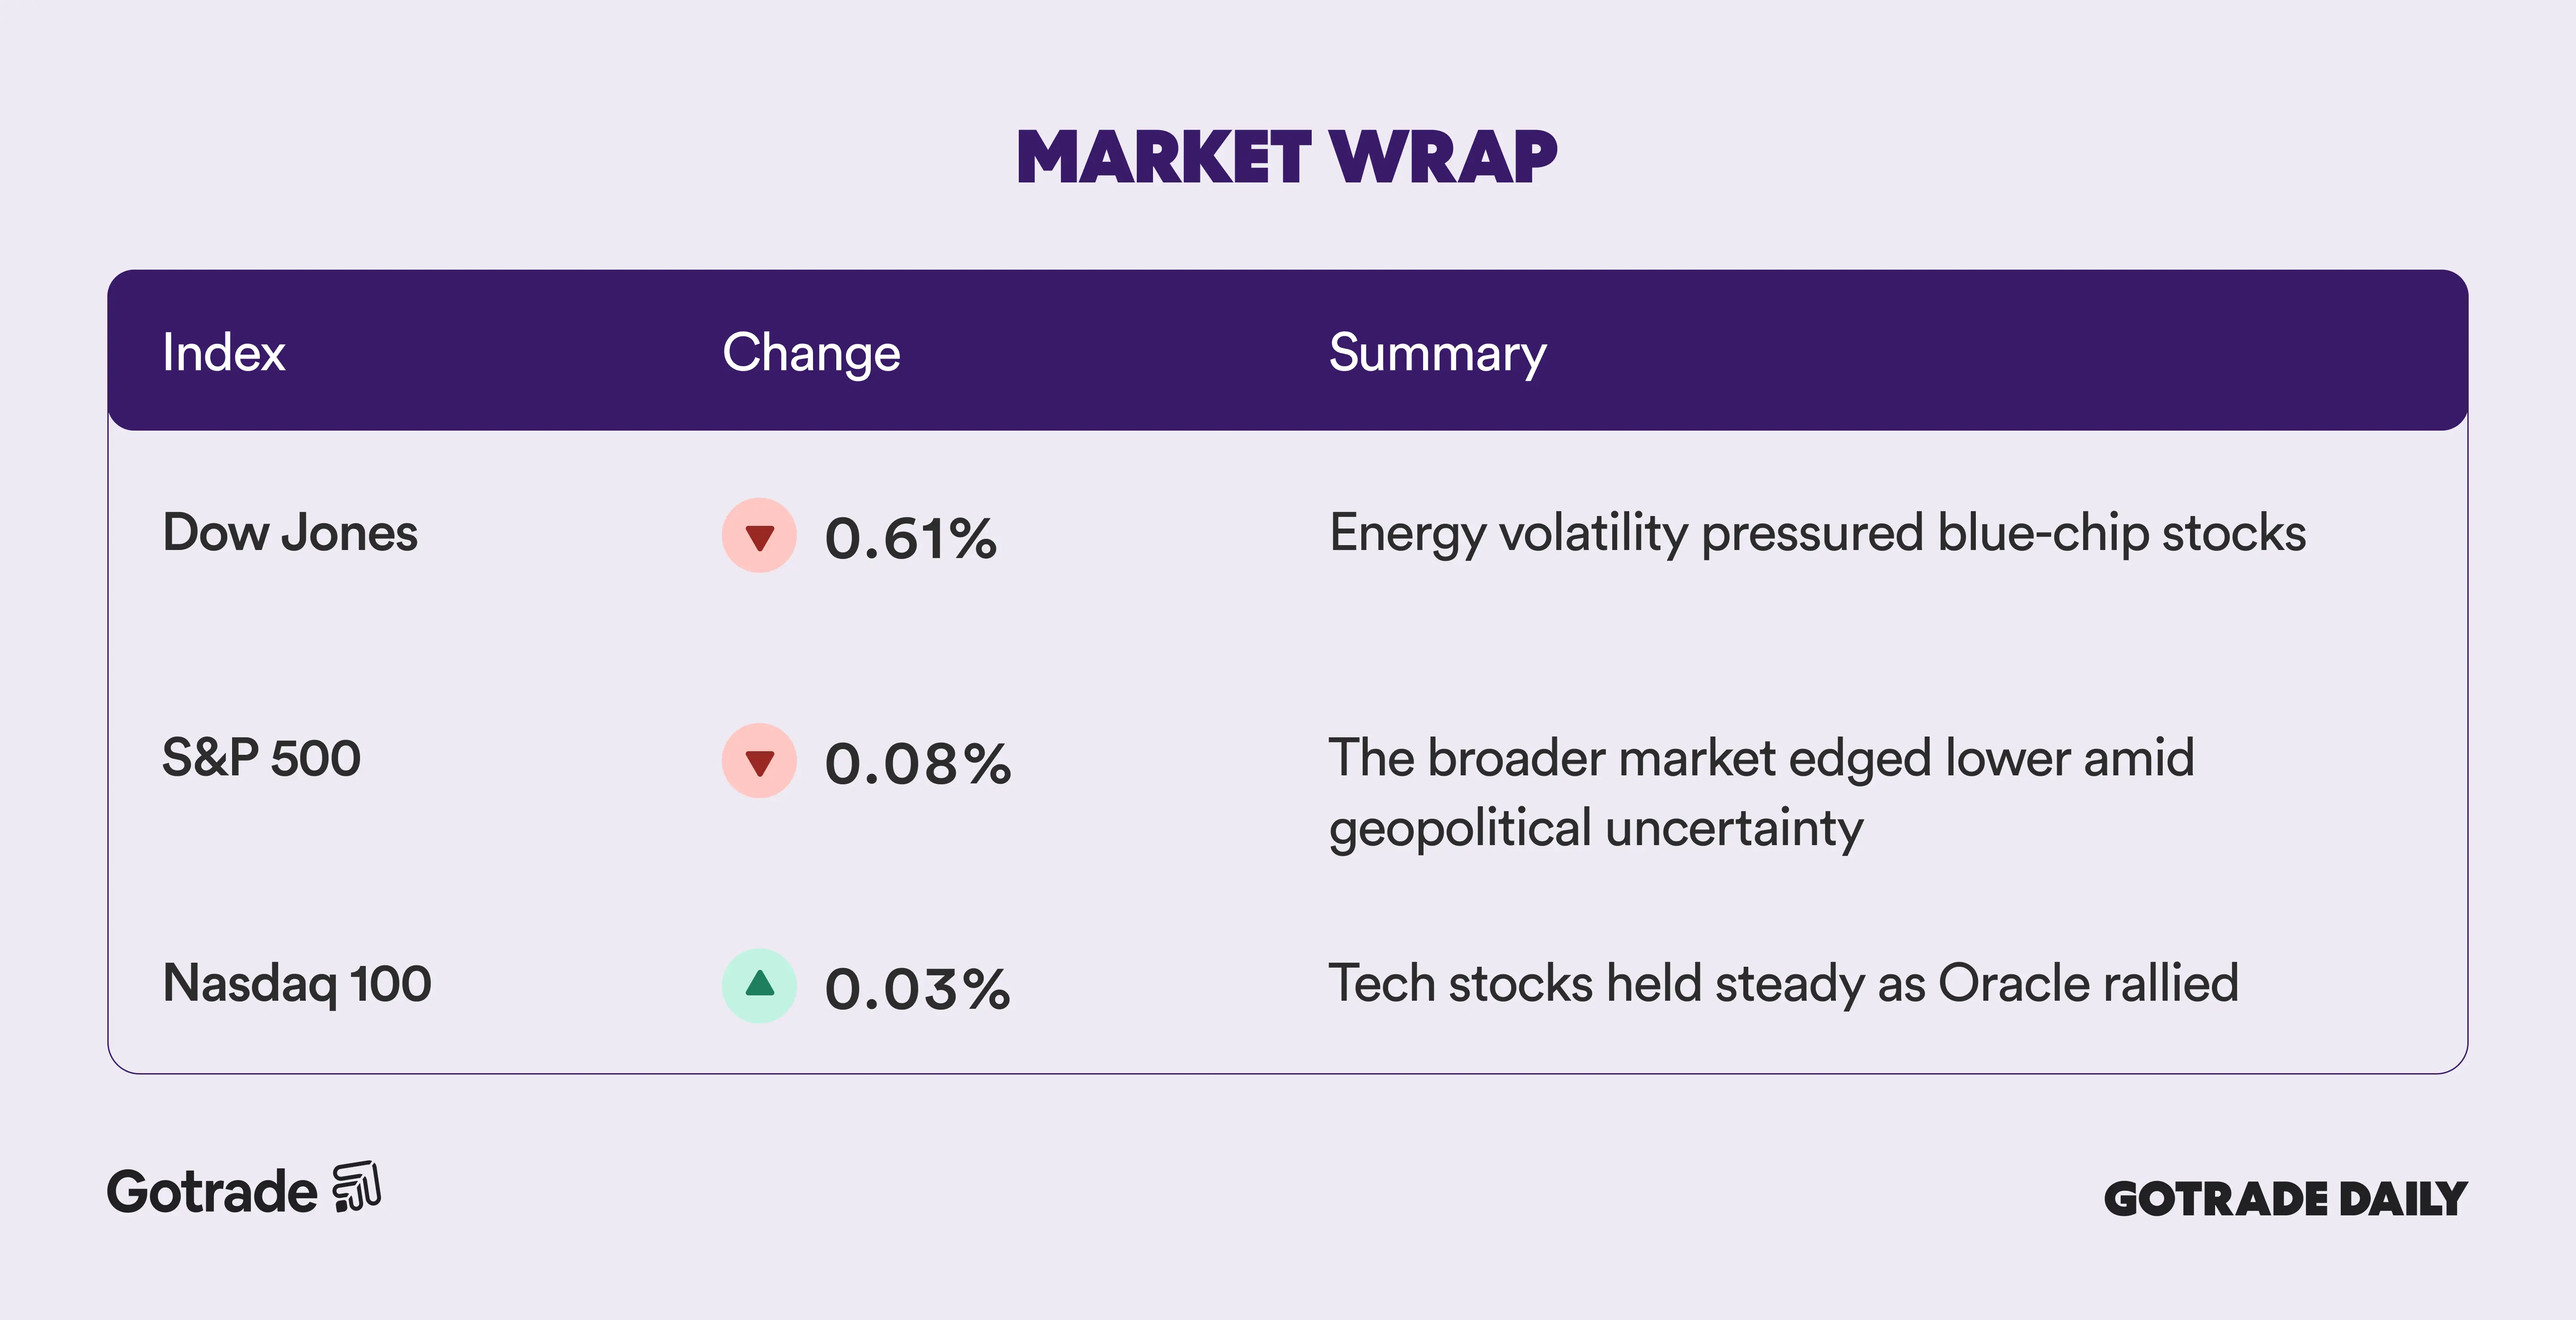Select the Summary column header
The width and height of the screenshot is (2576, 1320).
[1437, 353]
